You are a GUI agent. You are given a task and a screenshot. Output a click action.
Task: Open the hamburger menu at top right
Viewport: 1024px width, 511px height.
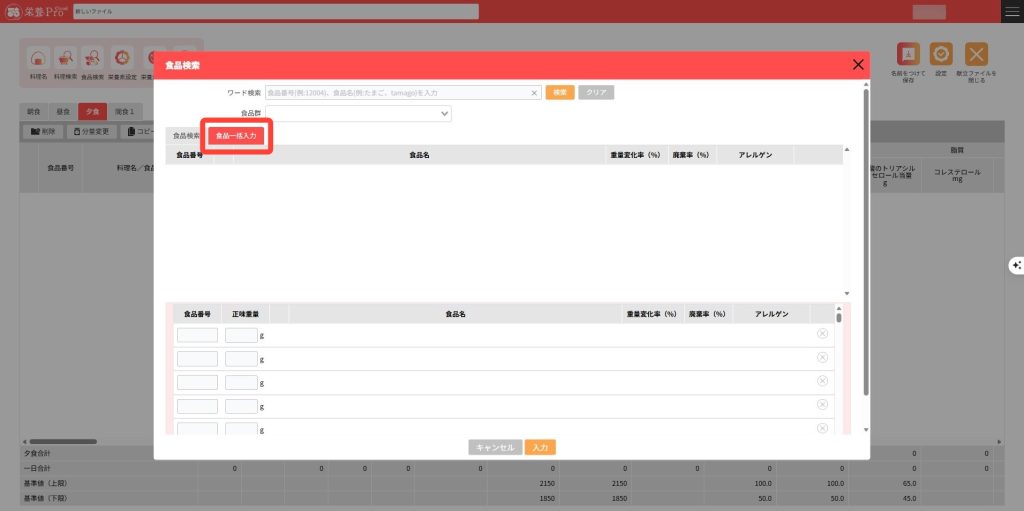[1012, 11]
